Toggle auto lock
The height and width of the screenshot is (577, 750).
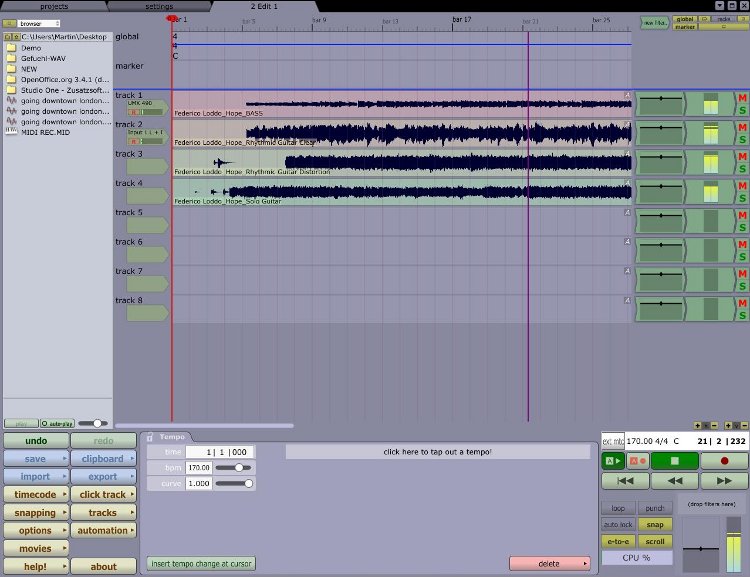pos(618,524)
